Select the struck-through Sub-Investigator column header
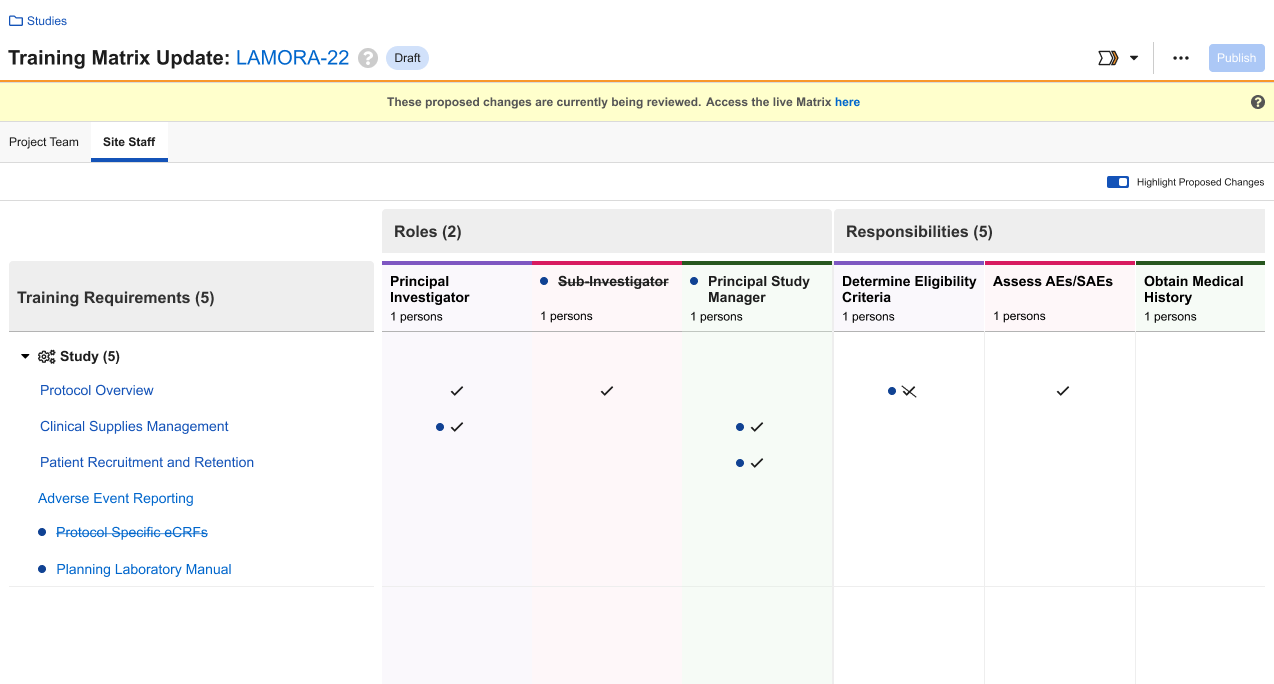The width and height of the screenshot is (1274, 684). pos(606,297)
